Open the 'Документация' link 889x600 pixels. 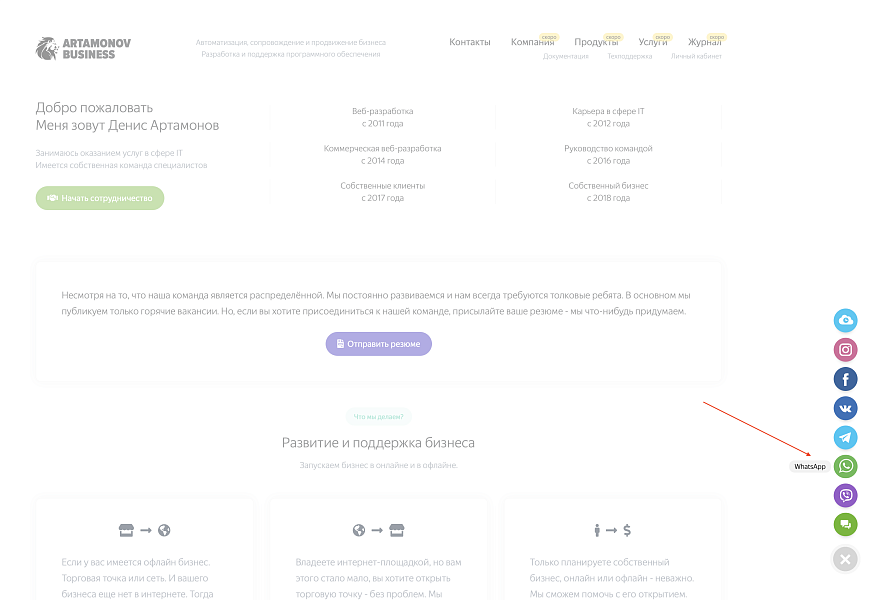coord(565,56)
